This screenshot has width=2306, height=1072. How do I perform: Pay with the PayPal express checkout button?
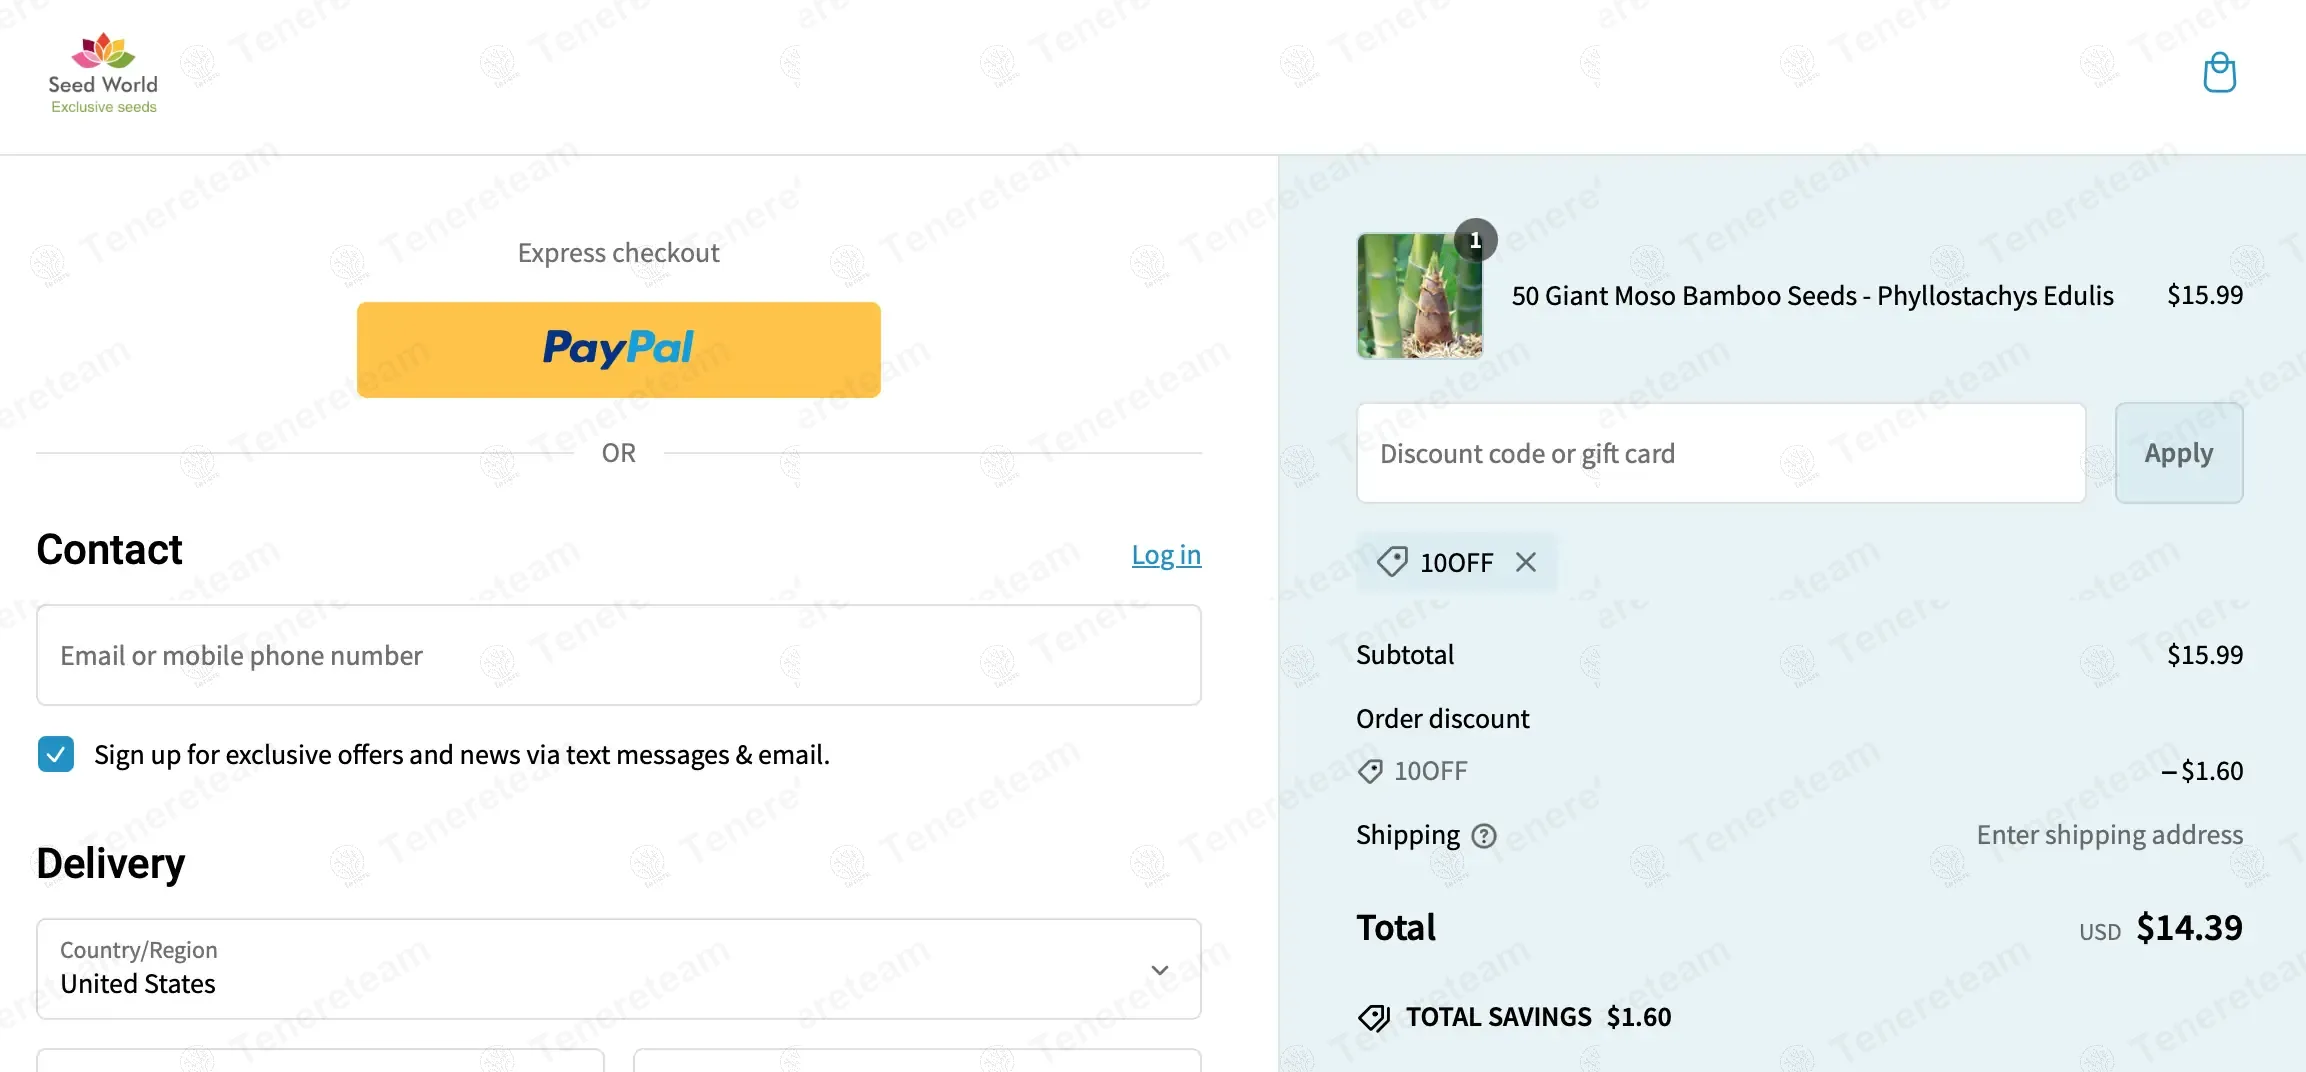pyautogui.click(x=619, y=350)
